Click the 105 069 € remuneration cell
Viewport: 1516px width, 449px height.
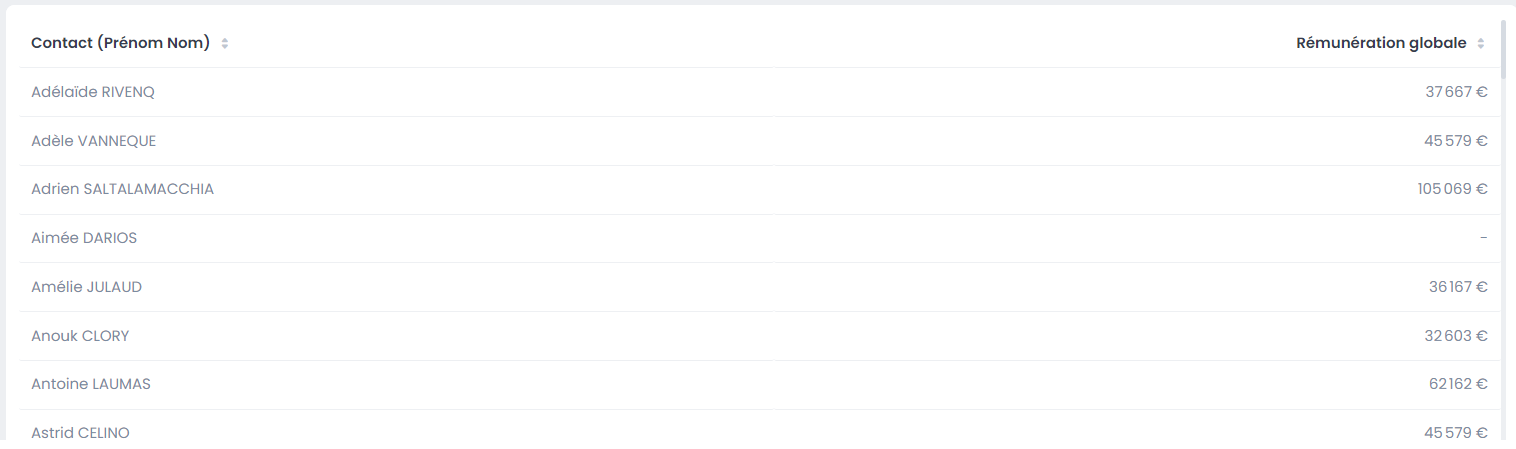coord(1452,189)
